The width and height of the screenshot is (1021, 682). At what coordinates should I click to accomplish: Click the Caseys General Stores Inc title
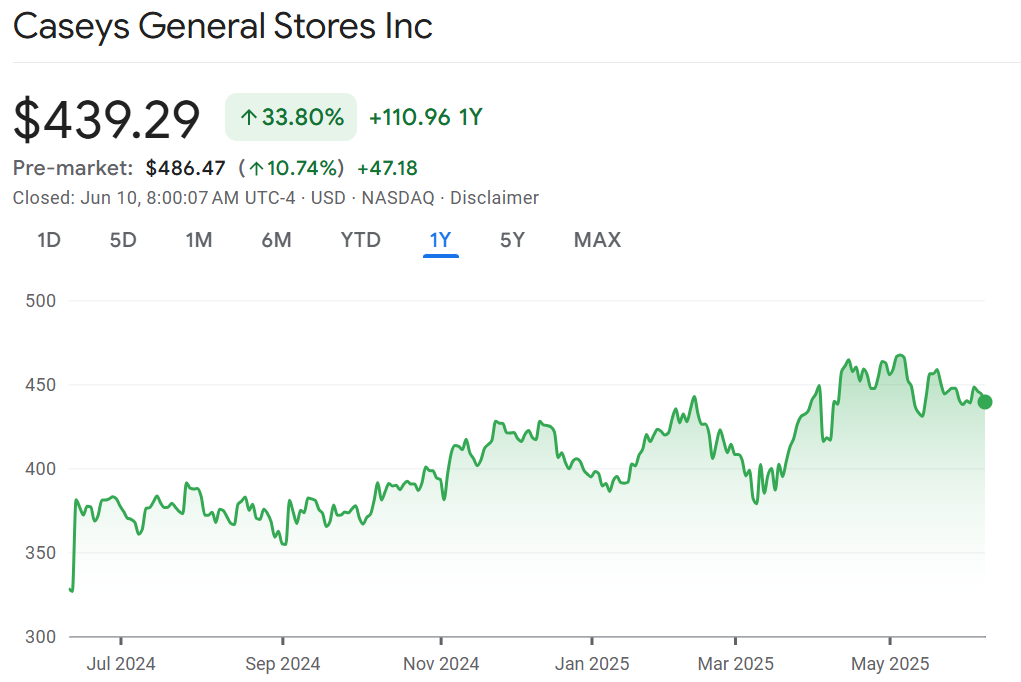222,27
